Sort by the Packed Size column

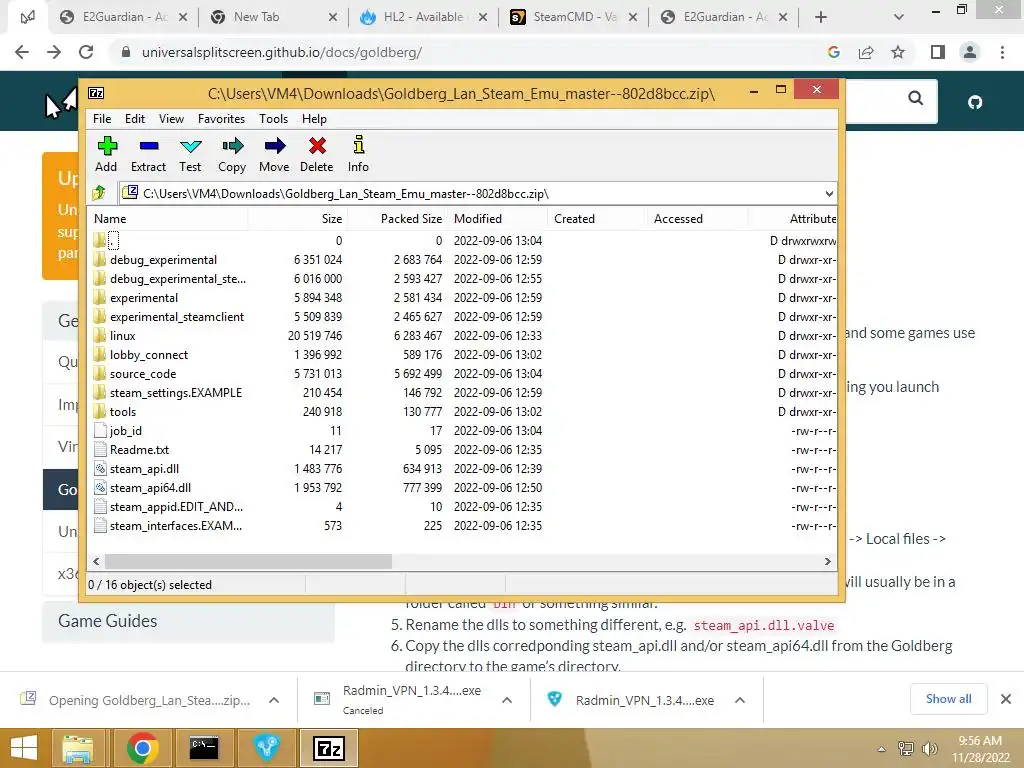[x=396, y=219]
